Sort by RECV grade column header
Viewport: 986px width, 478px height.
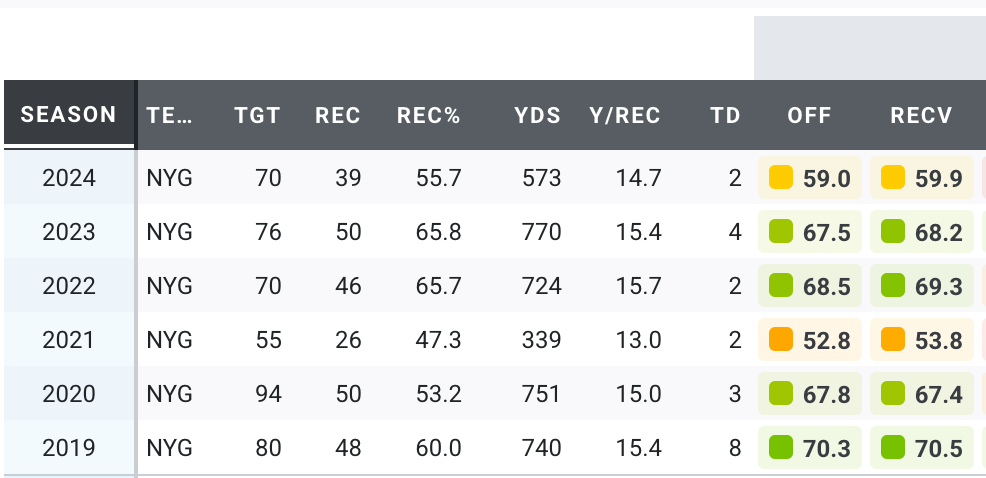(921, 115)
